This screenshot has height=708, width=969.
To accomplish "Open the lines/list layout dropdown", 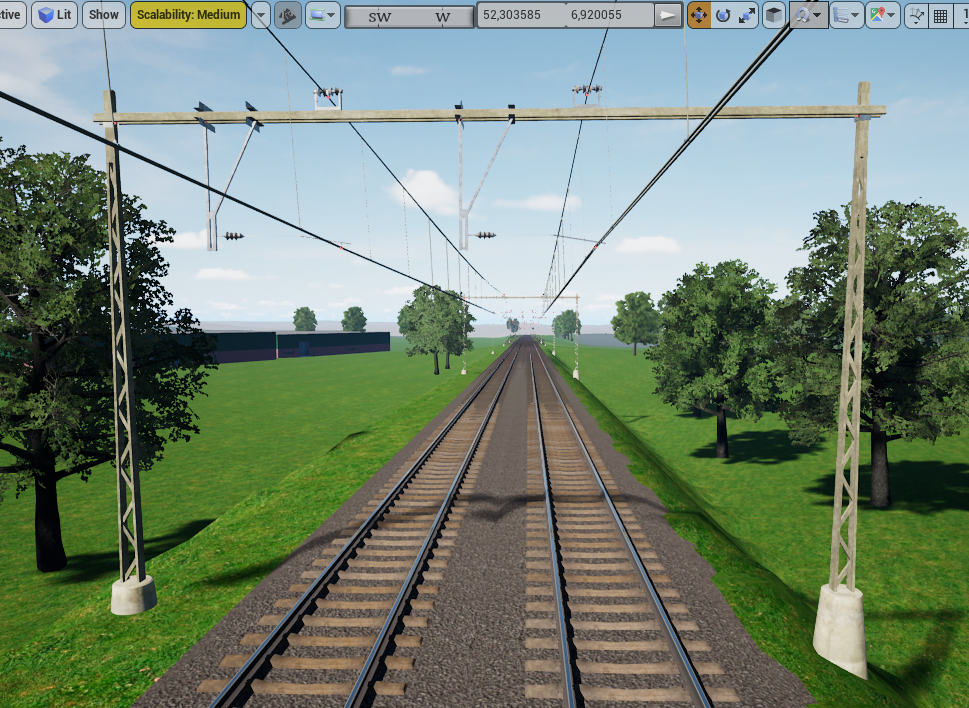I will coord(846,15).
